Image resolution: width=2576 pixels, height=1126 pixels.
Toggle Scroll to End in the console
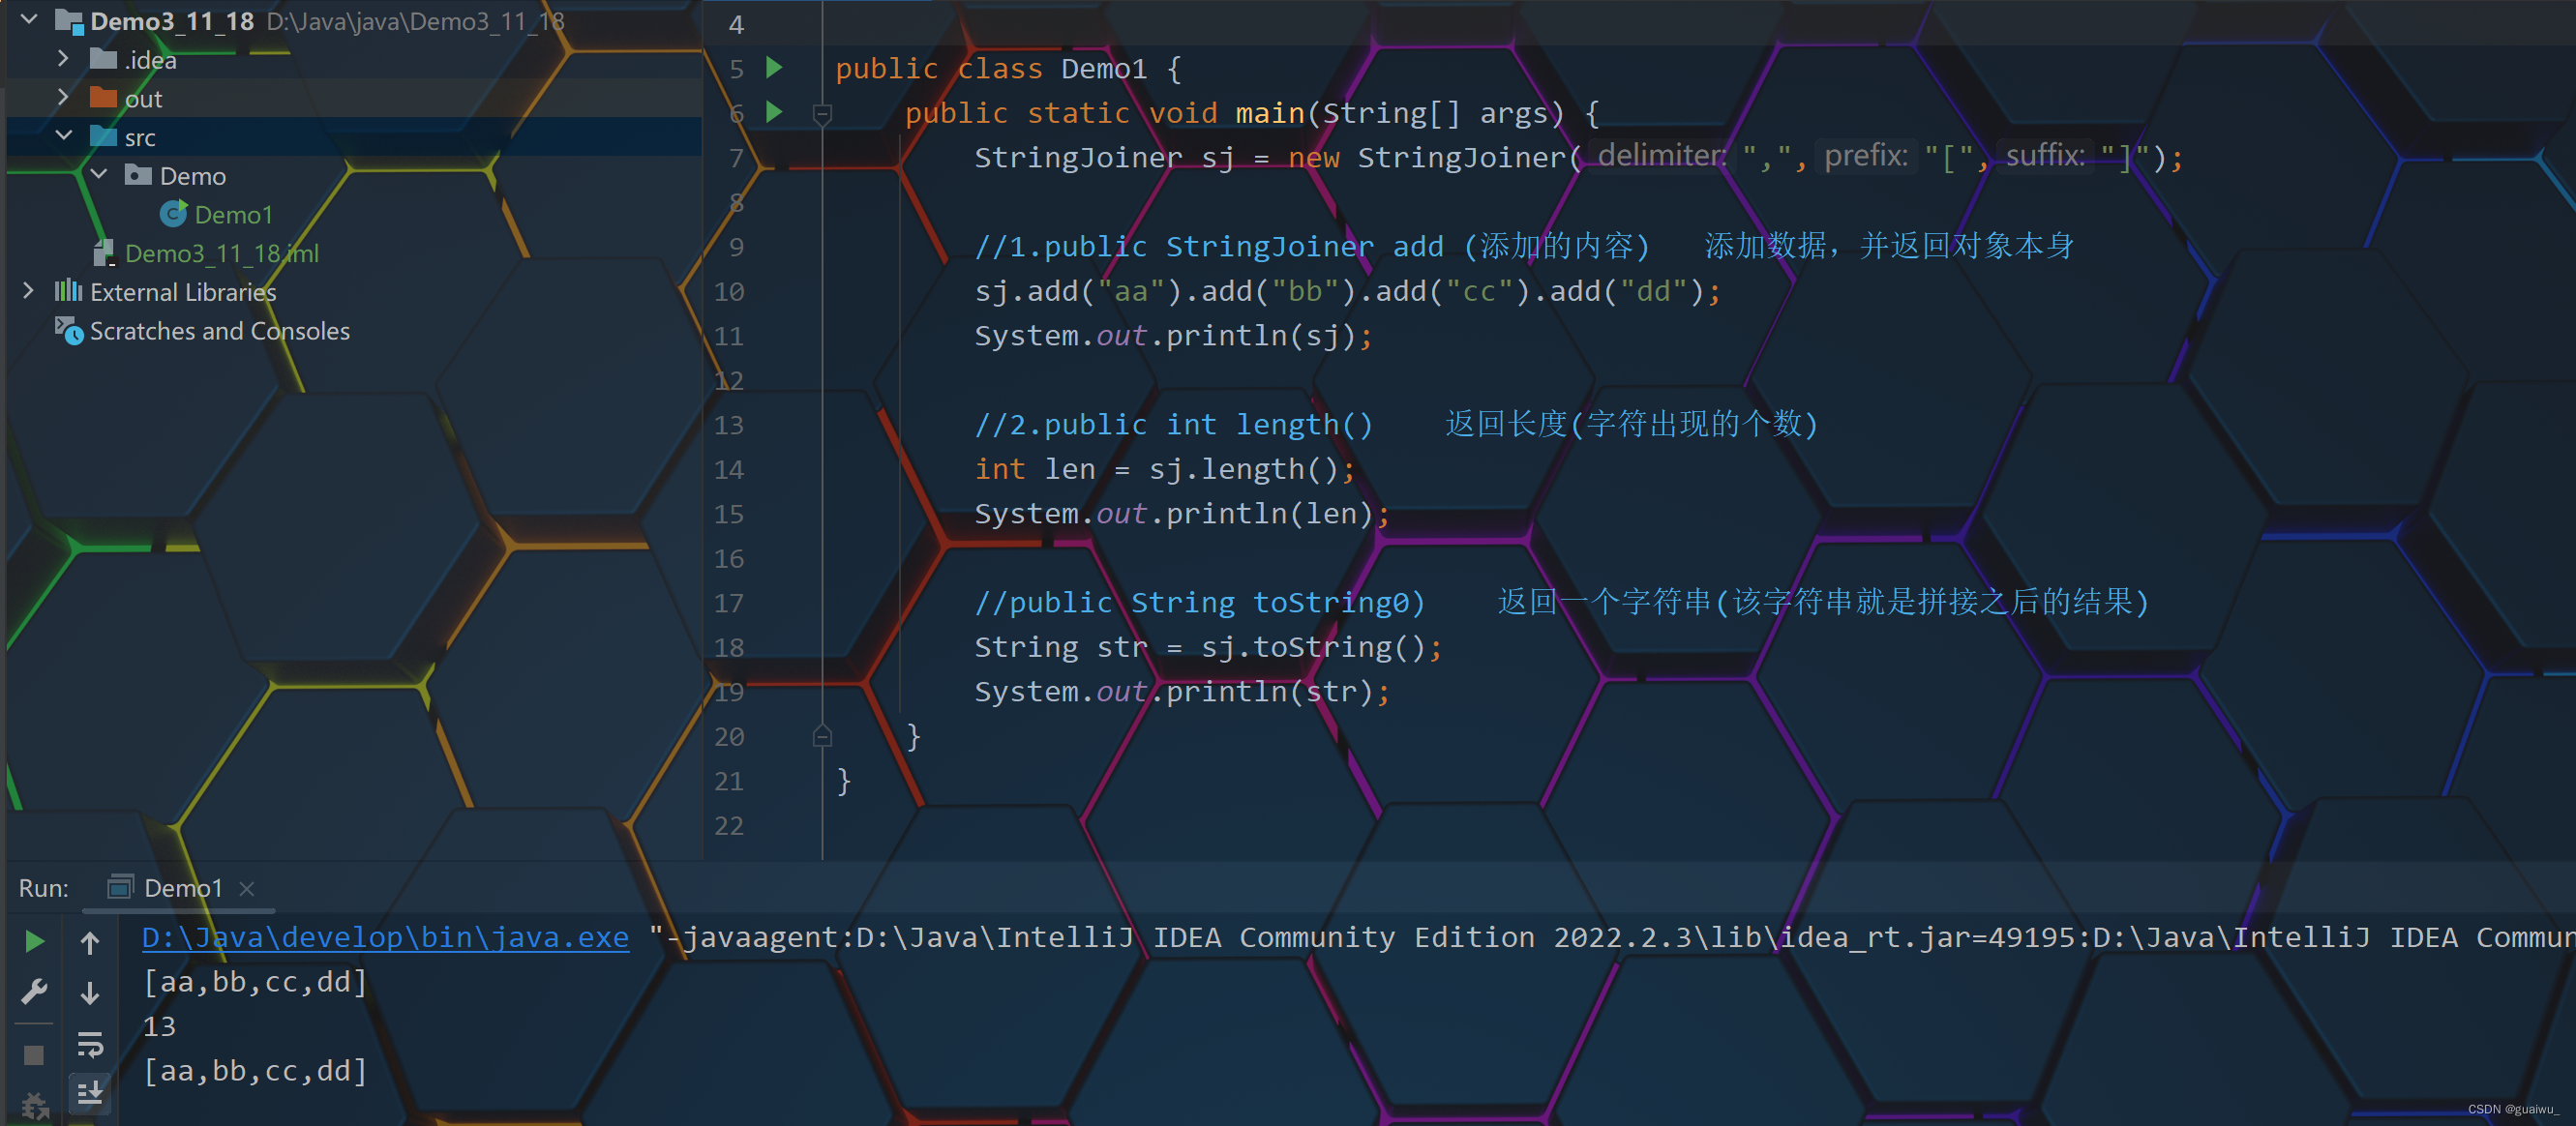(90, 1093)
